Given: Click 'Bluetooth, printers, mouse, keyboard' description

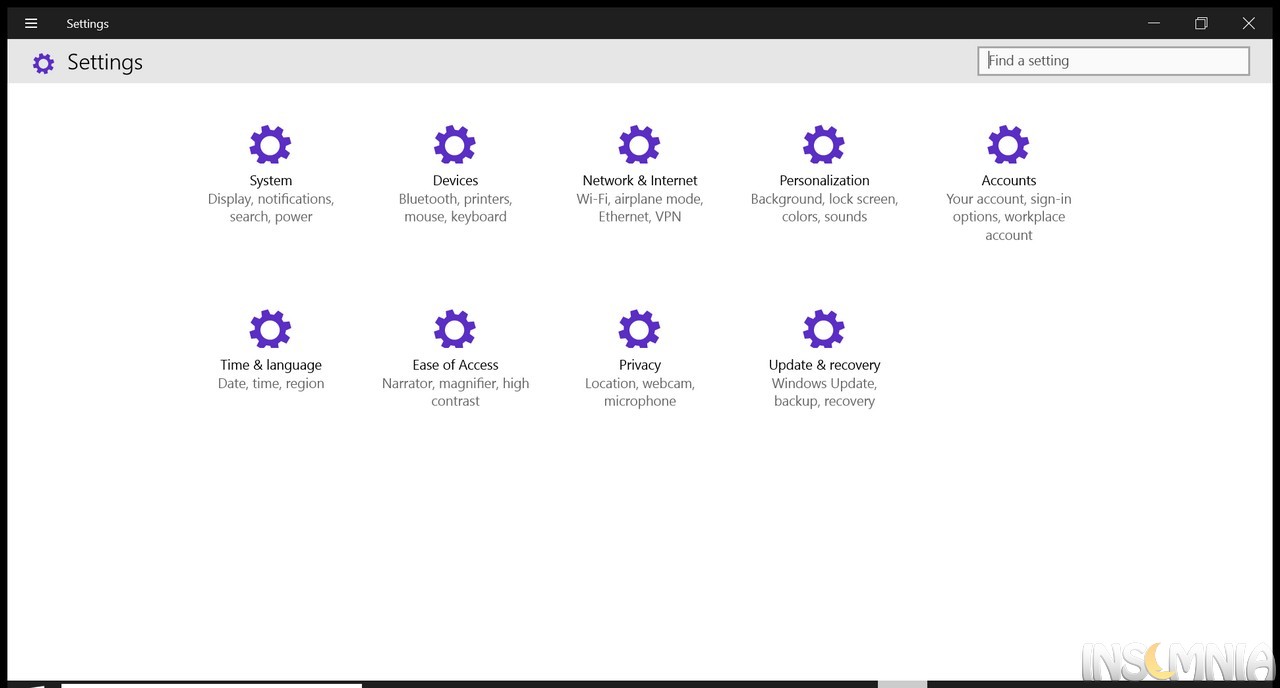Looking at the screenshot, I should coord(455,208).
